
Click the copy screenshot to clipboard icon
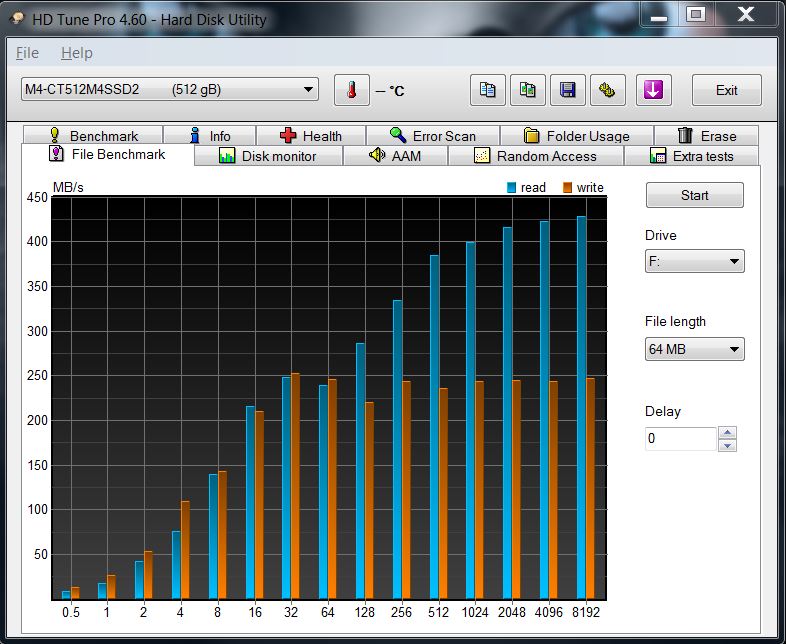(527, 90)
